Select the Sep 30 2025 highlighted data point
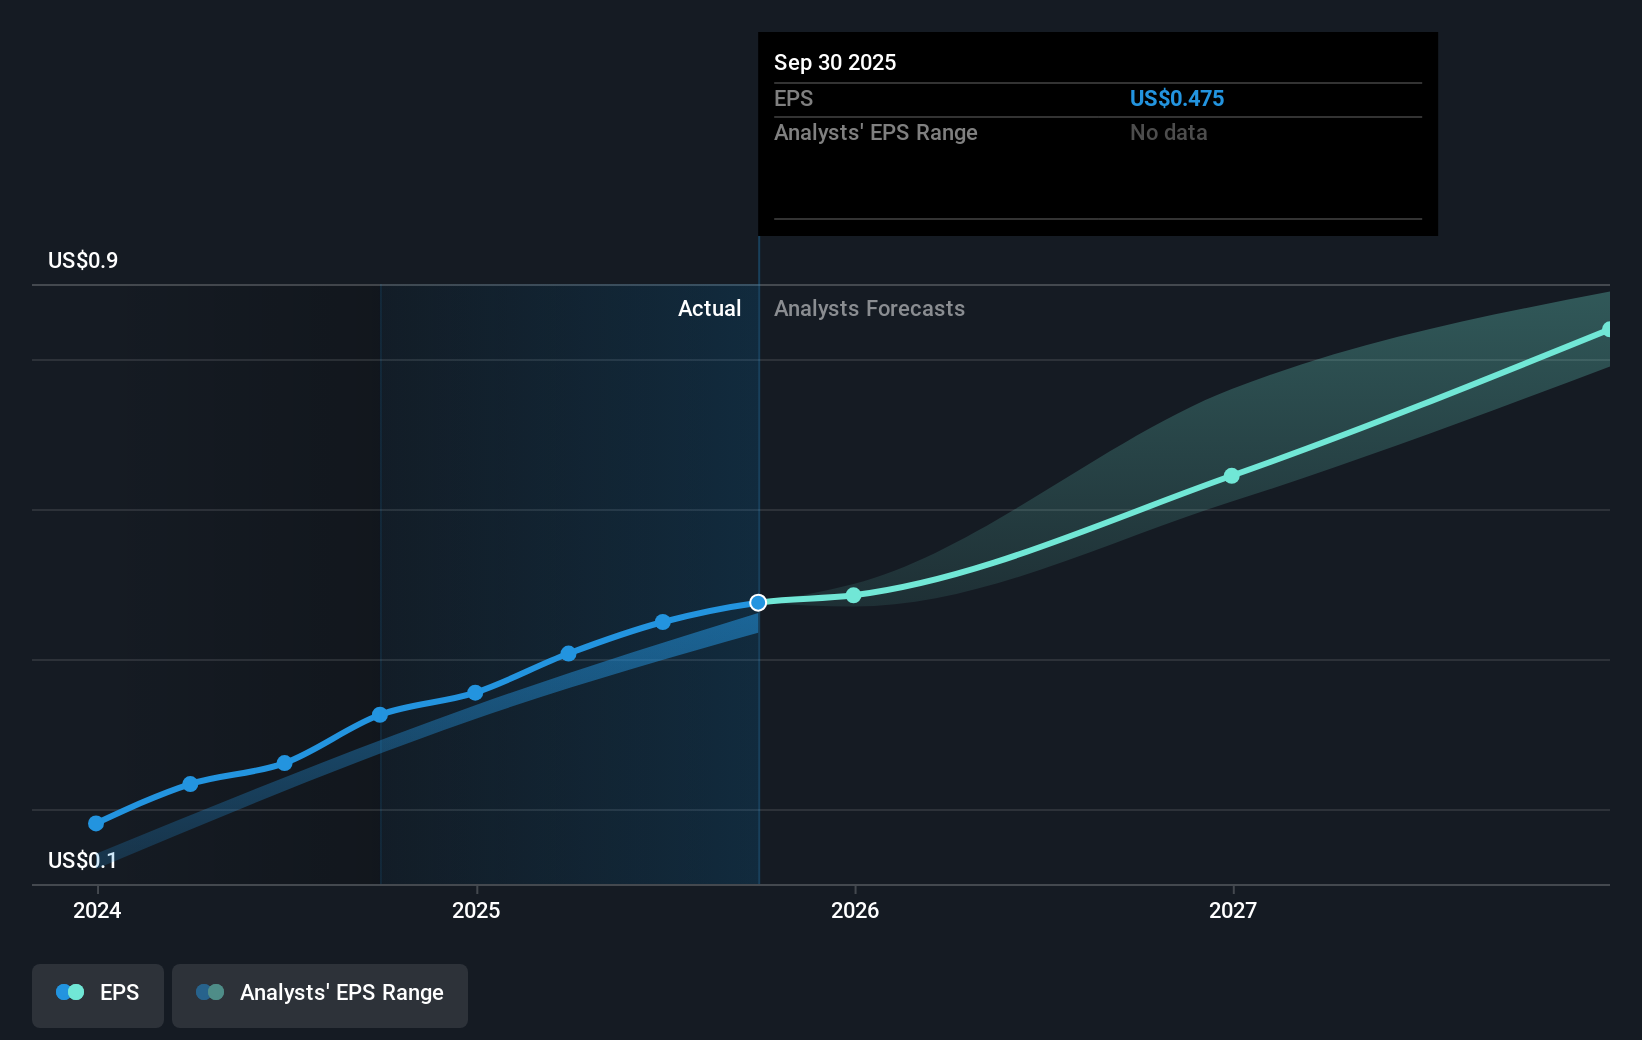 point(758,602)
